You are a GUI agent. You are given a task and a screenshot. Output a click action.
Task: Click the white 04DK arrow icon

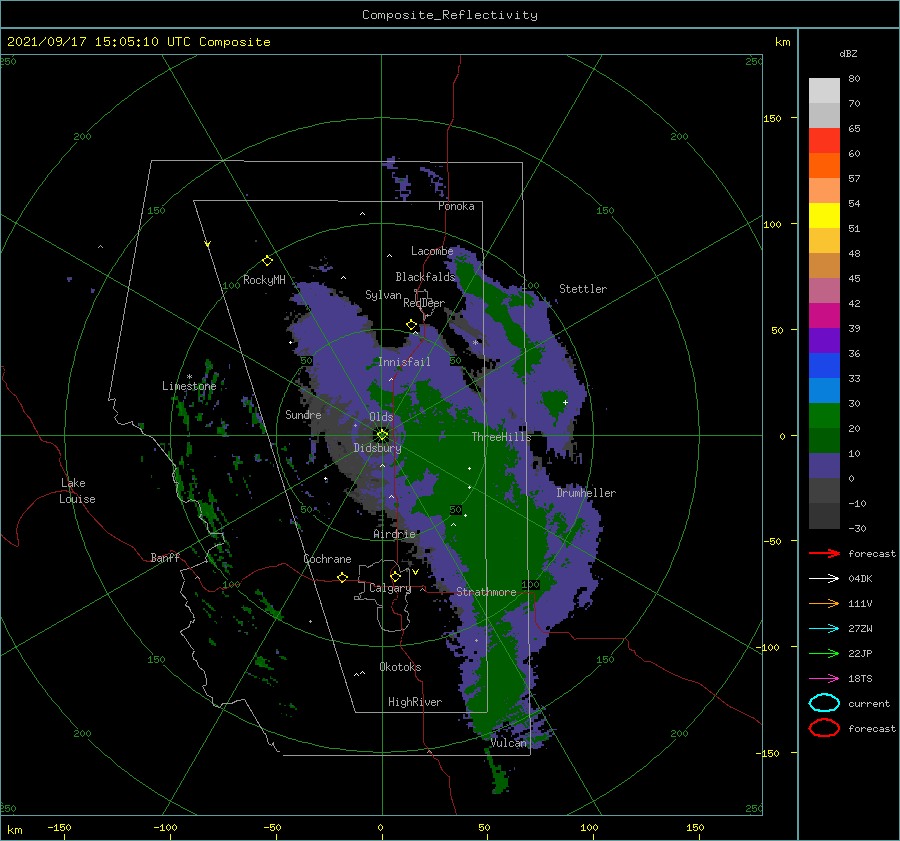point(824,578)
